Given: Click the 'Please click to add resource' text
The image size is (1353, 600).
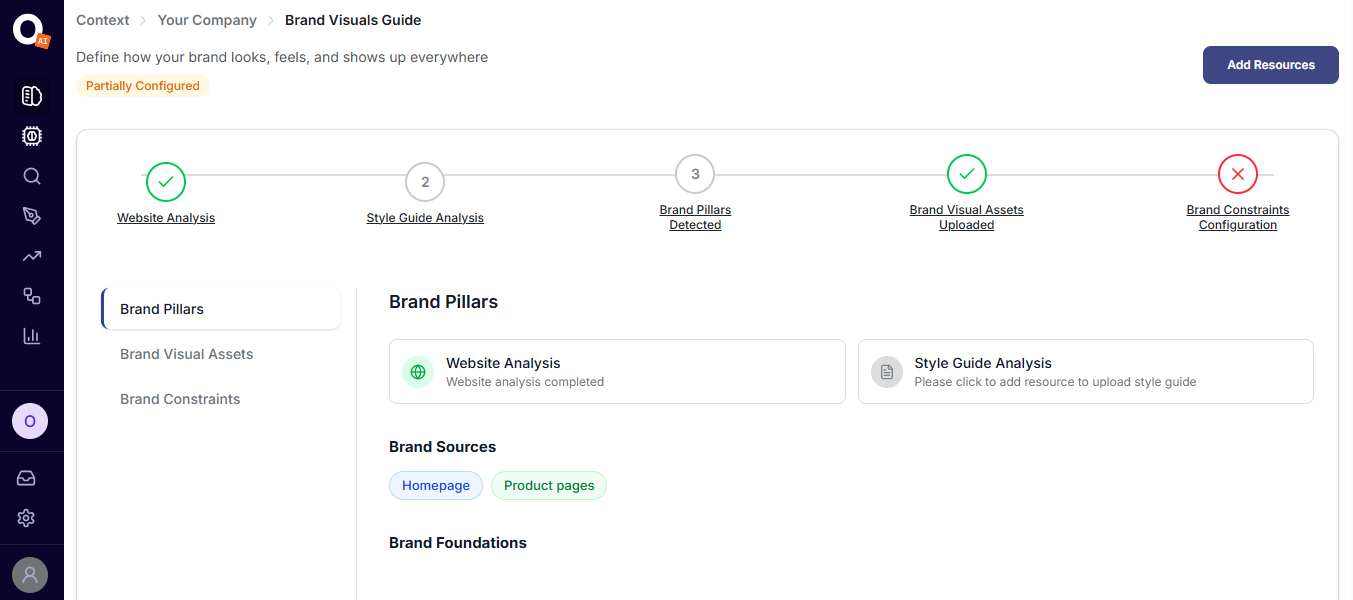Looking at the screenshot, I should tap(1055, 382).
